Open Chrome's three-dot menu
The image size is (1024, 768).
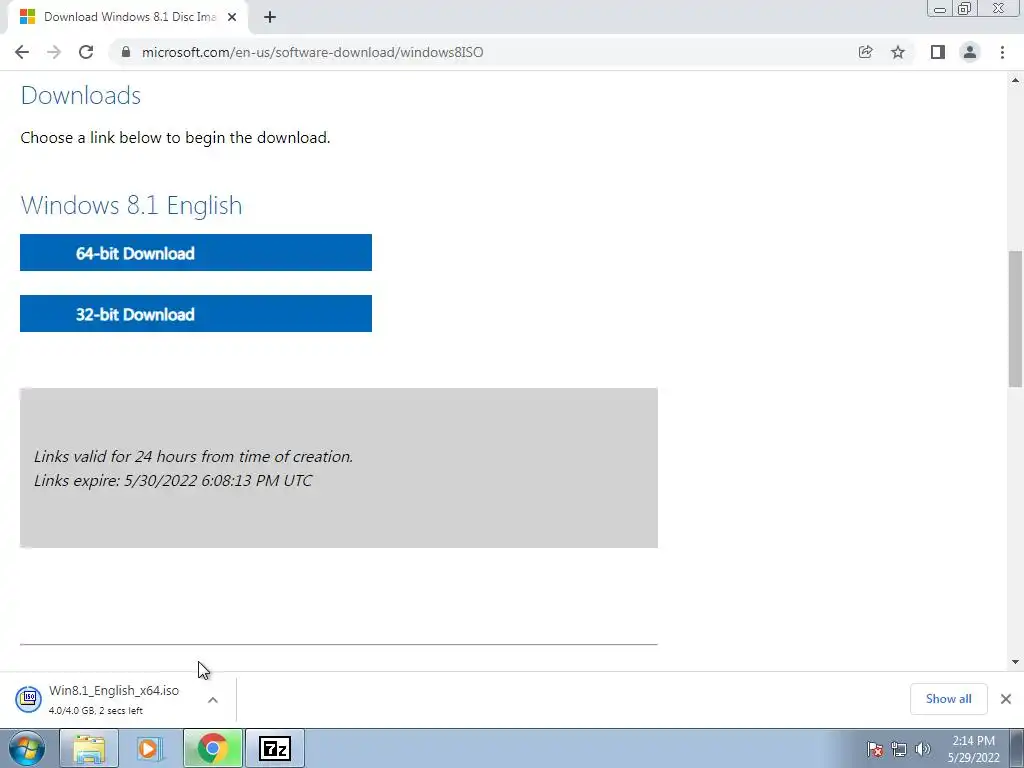tap(1002, 52)
